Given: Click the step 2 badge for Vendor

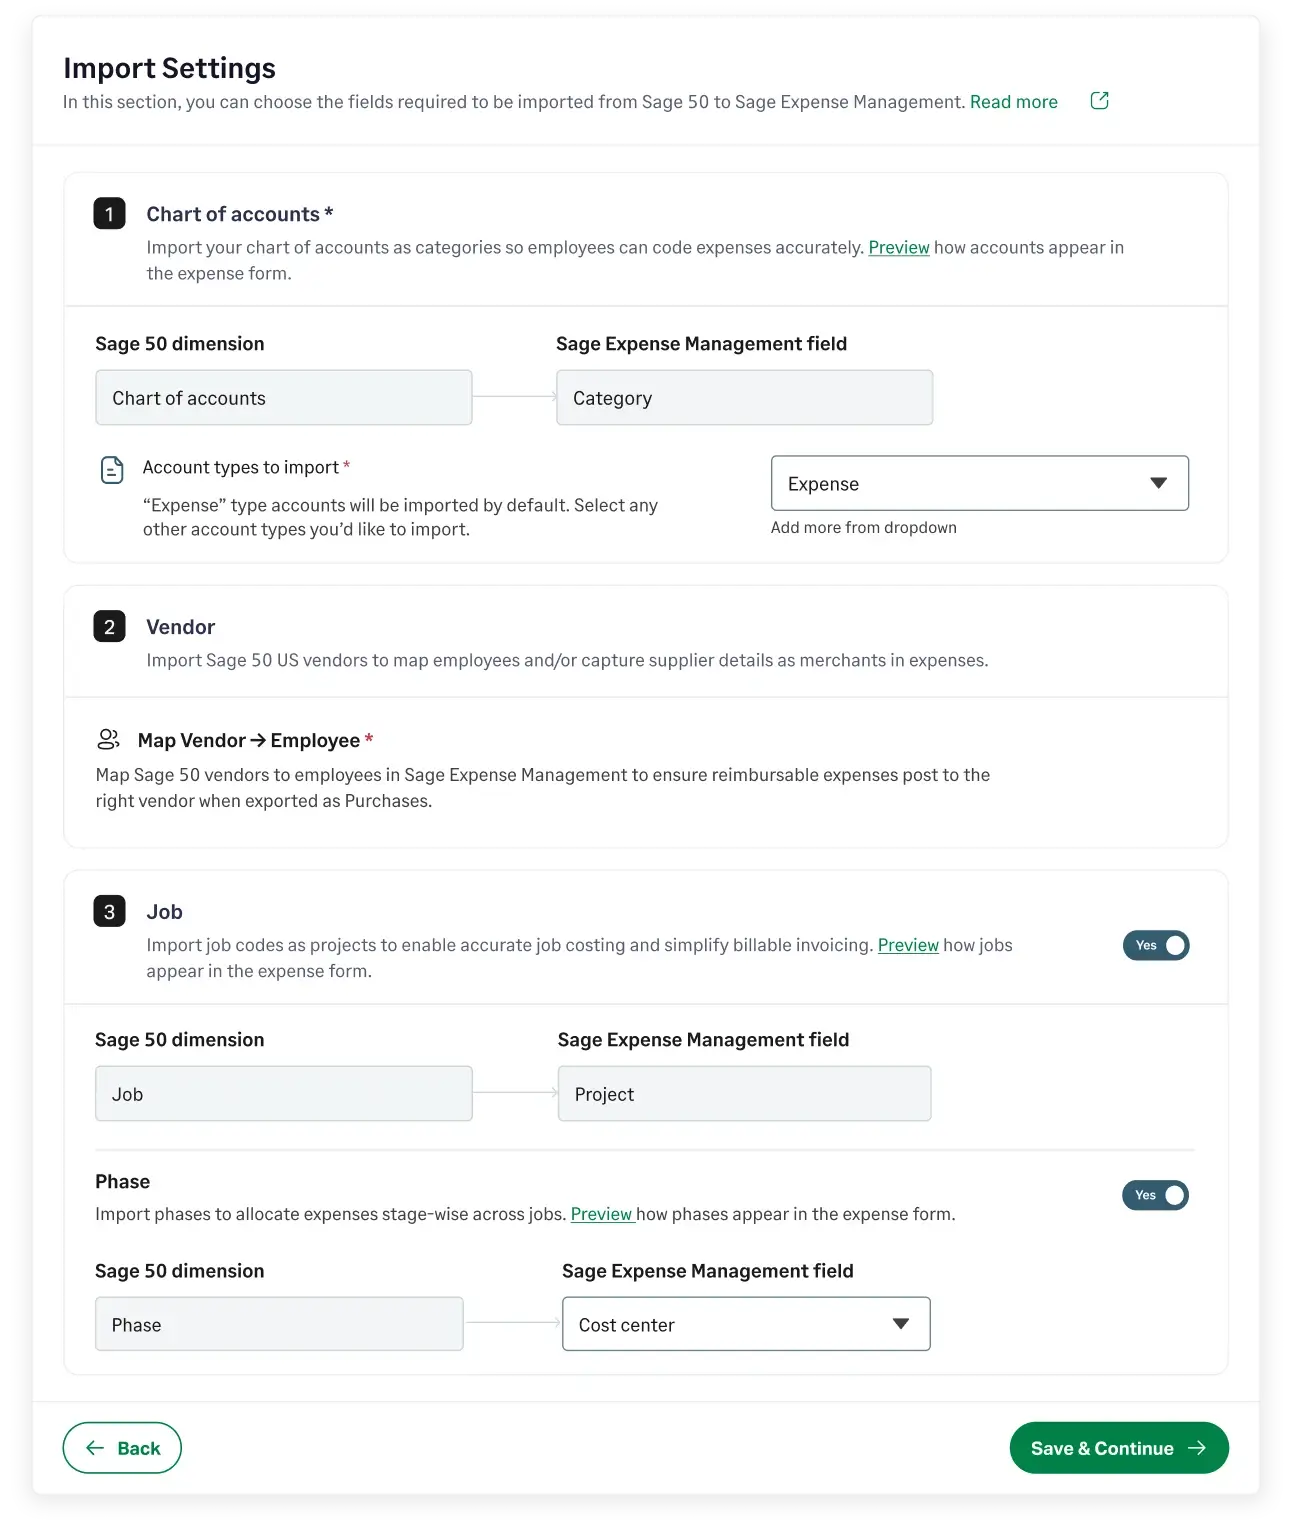Looking at the screenshot, I should pyautogui.click(x=110, y=627).
